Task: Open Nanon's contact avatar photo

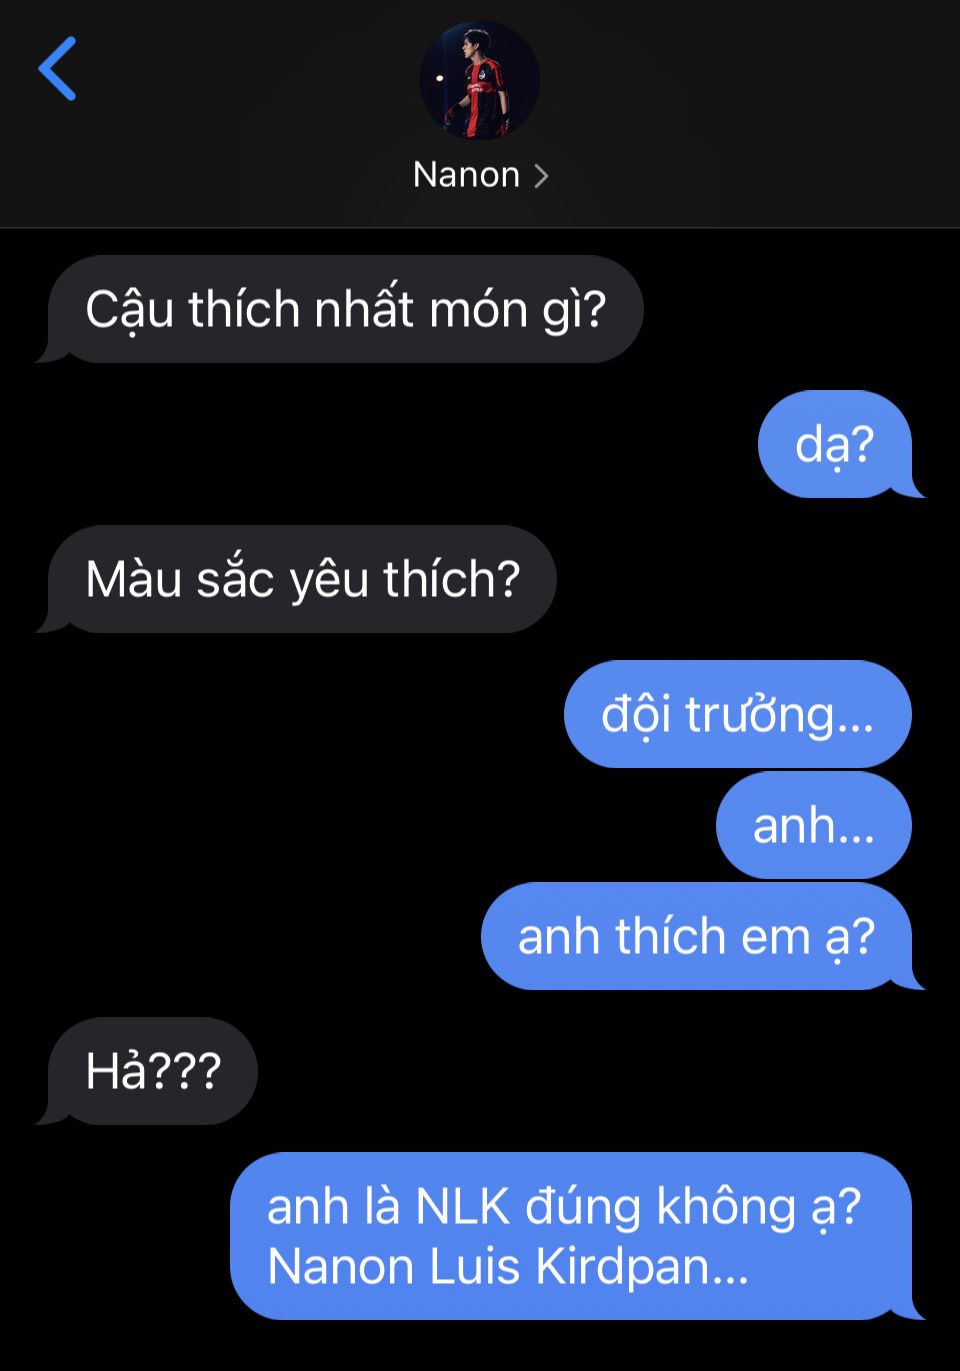Action: 480,80
